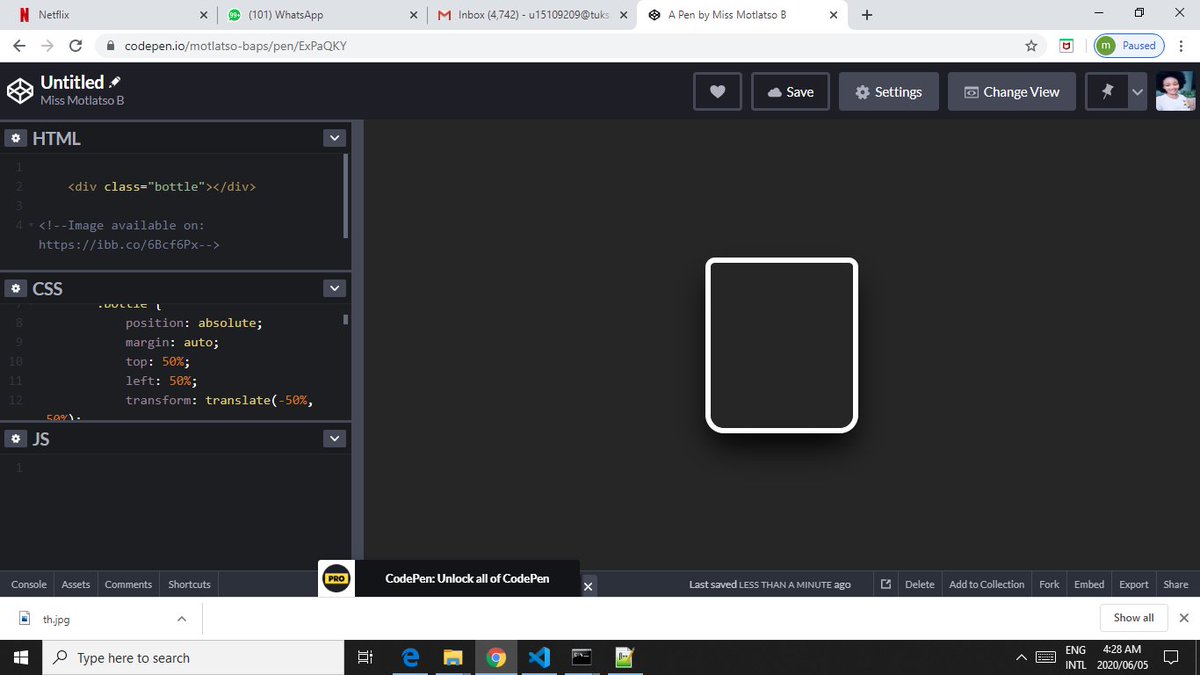
Task: Expand HTML editor dropdown chevron
Action: coord(335,138)
